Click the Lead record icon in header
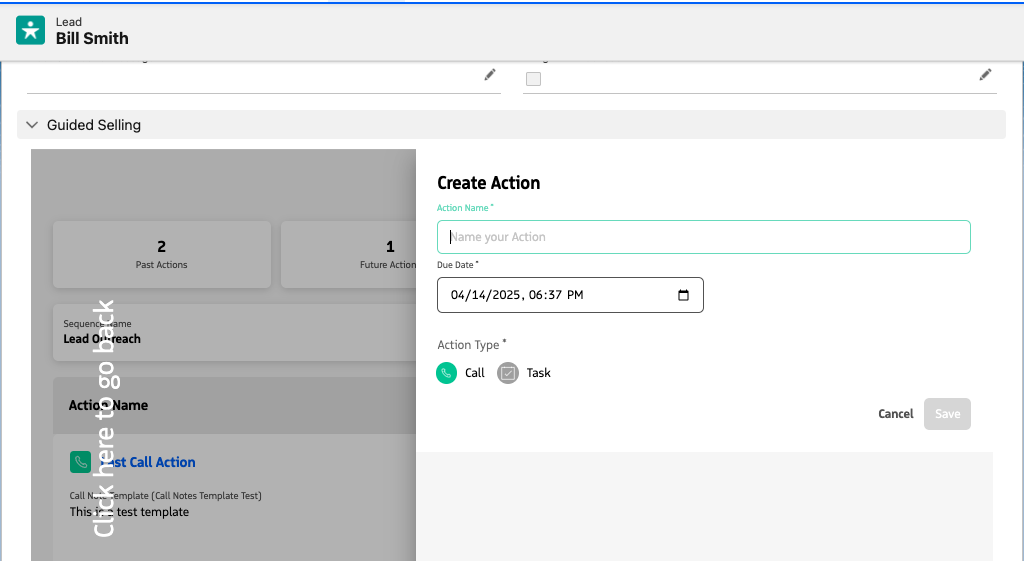The width and height of the screenshot is (1024, 561). 31,30
